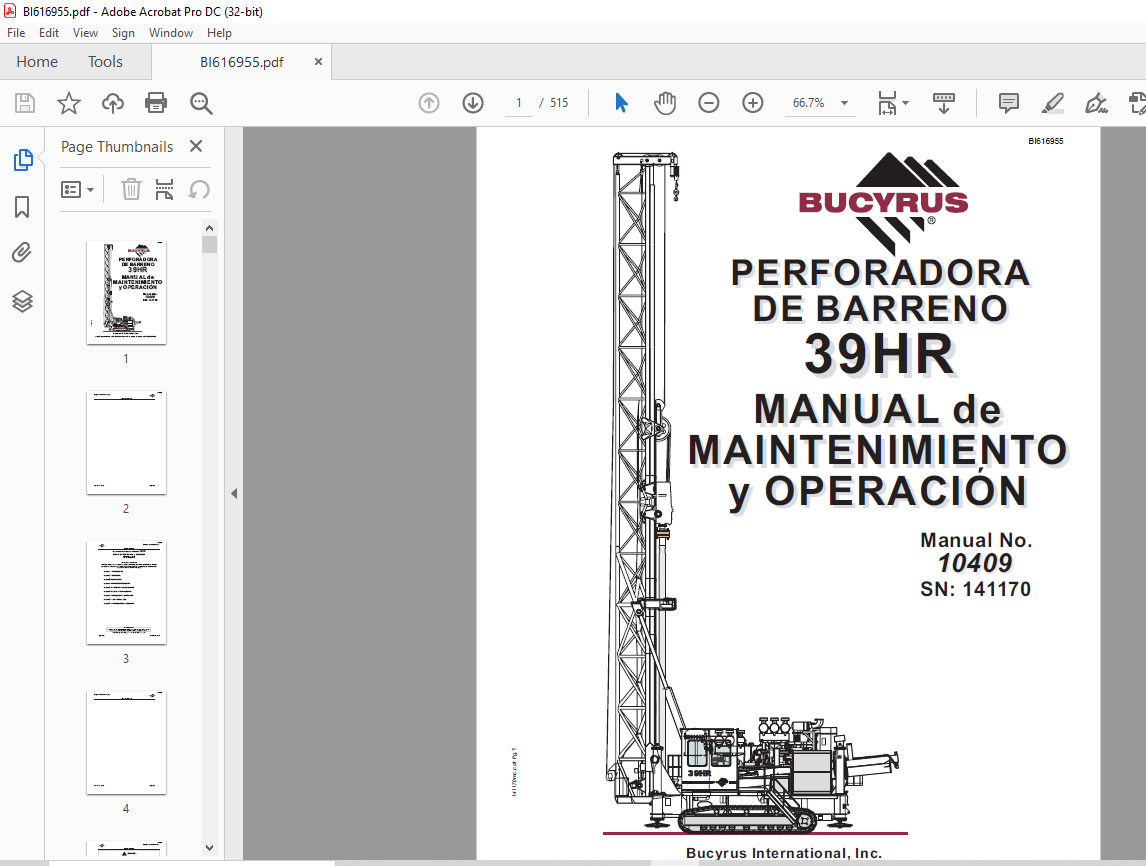Click the Save file icon

[25, 103]
